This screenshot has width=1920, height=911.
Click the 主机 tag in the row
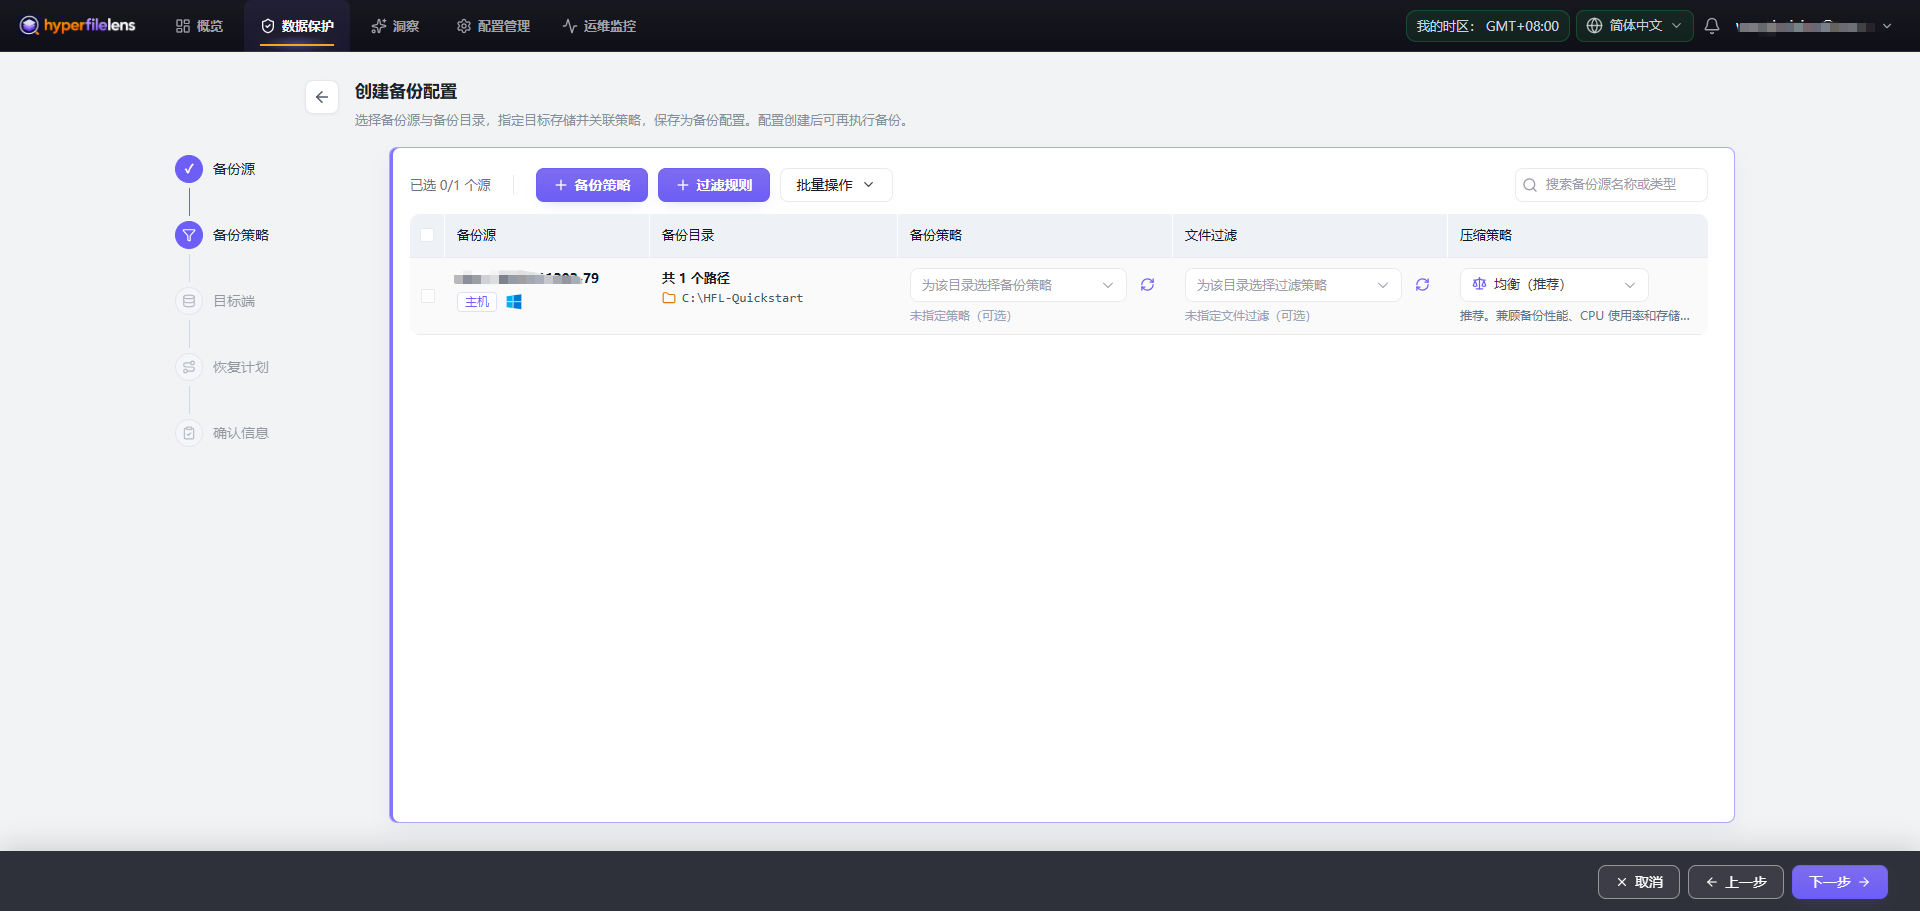click(477, 302)
